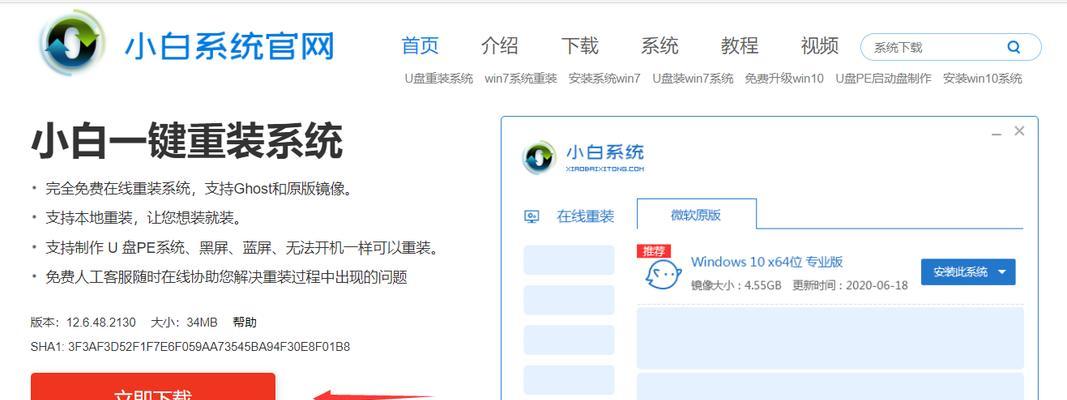Open the 安装win10系统 link
The width and height of the screenshot is (1067, 400).
pos(983,78)
